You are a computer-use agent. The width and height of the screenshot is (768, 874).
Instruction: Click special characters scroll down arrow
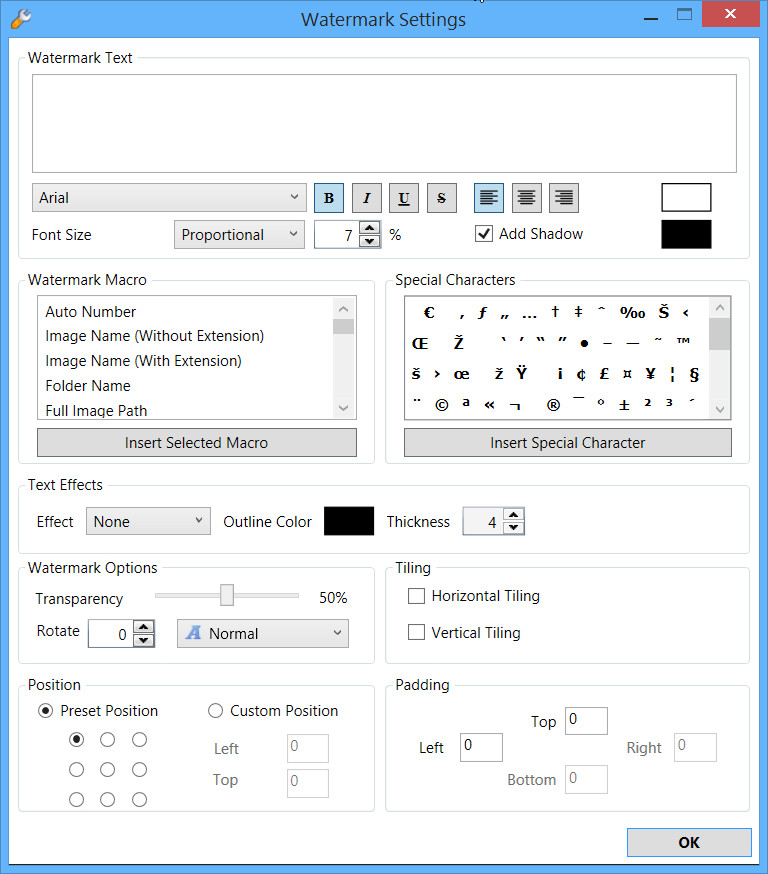click(x=720, y=409)
